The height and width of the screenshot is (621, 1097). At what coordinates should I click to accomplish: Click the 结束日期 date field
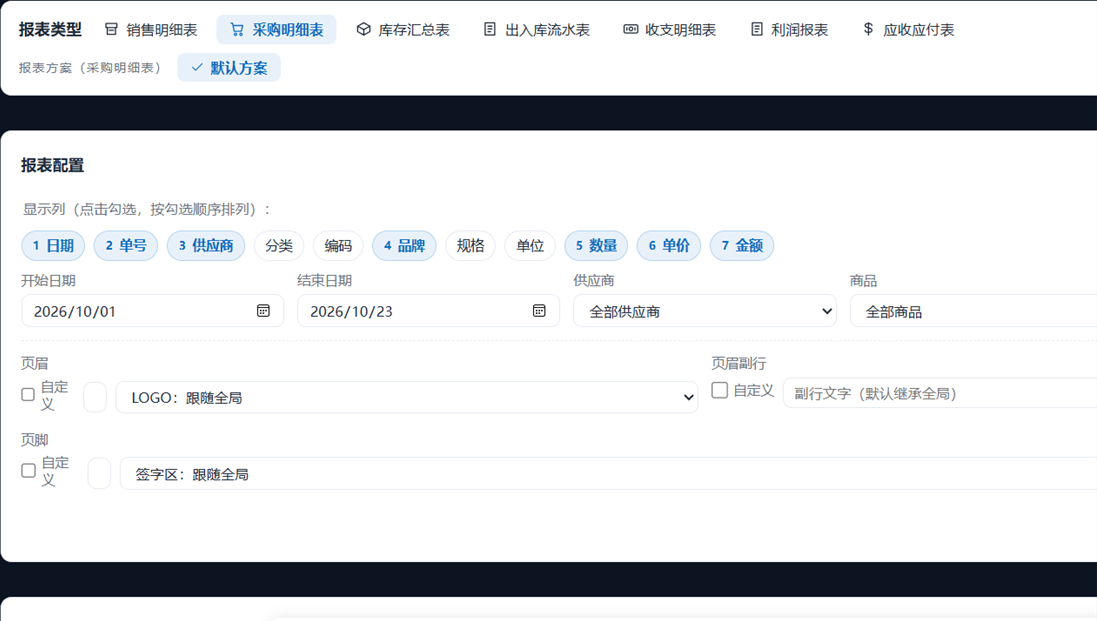tap(428, 311)
